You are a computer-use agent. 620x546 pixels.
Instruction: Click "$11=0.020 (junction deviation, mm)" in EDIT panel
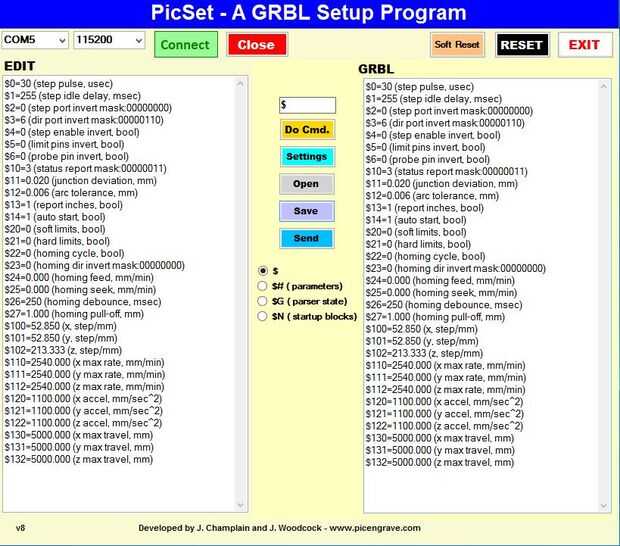81,181
